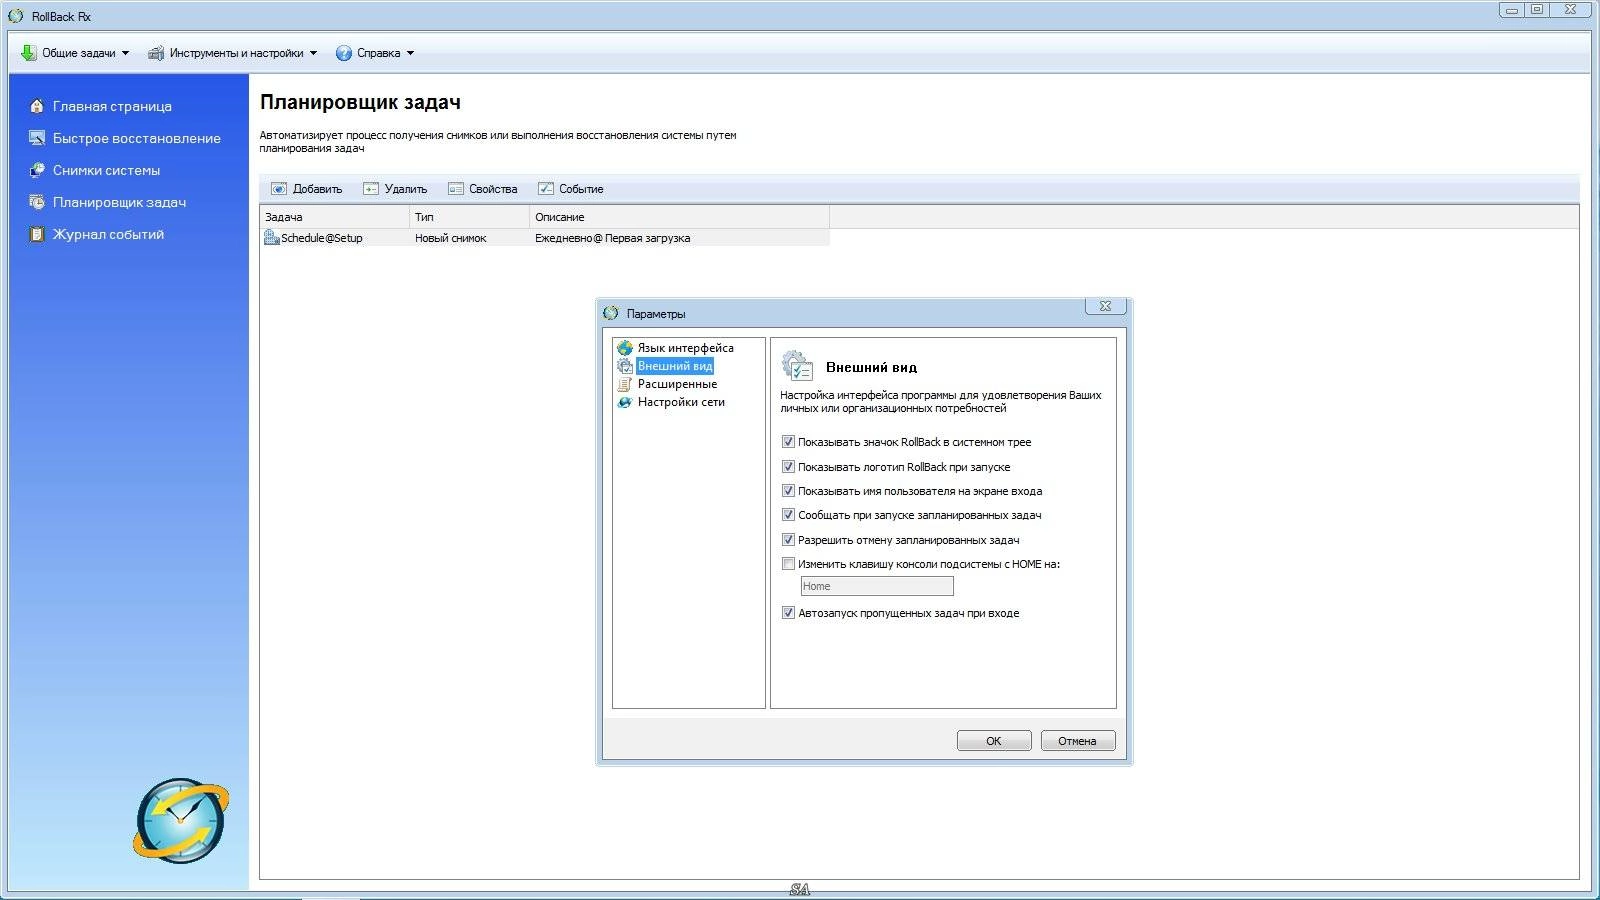Viewport: 1600px width, 900px height.
Task: Close the Параметры dialog
Action: (x=1105, y=306)
